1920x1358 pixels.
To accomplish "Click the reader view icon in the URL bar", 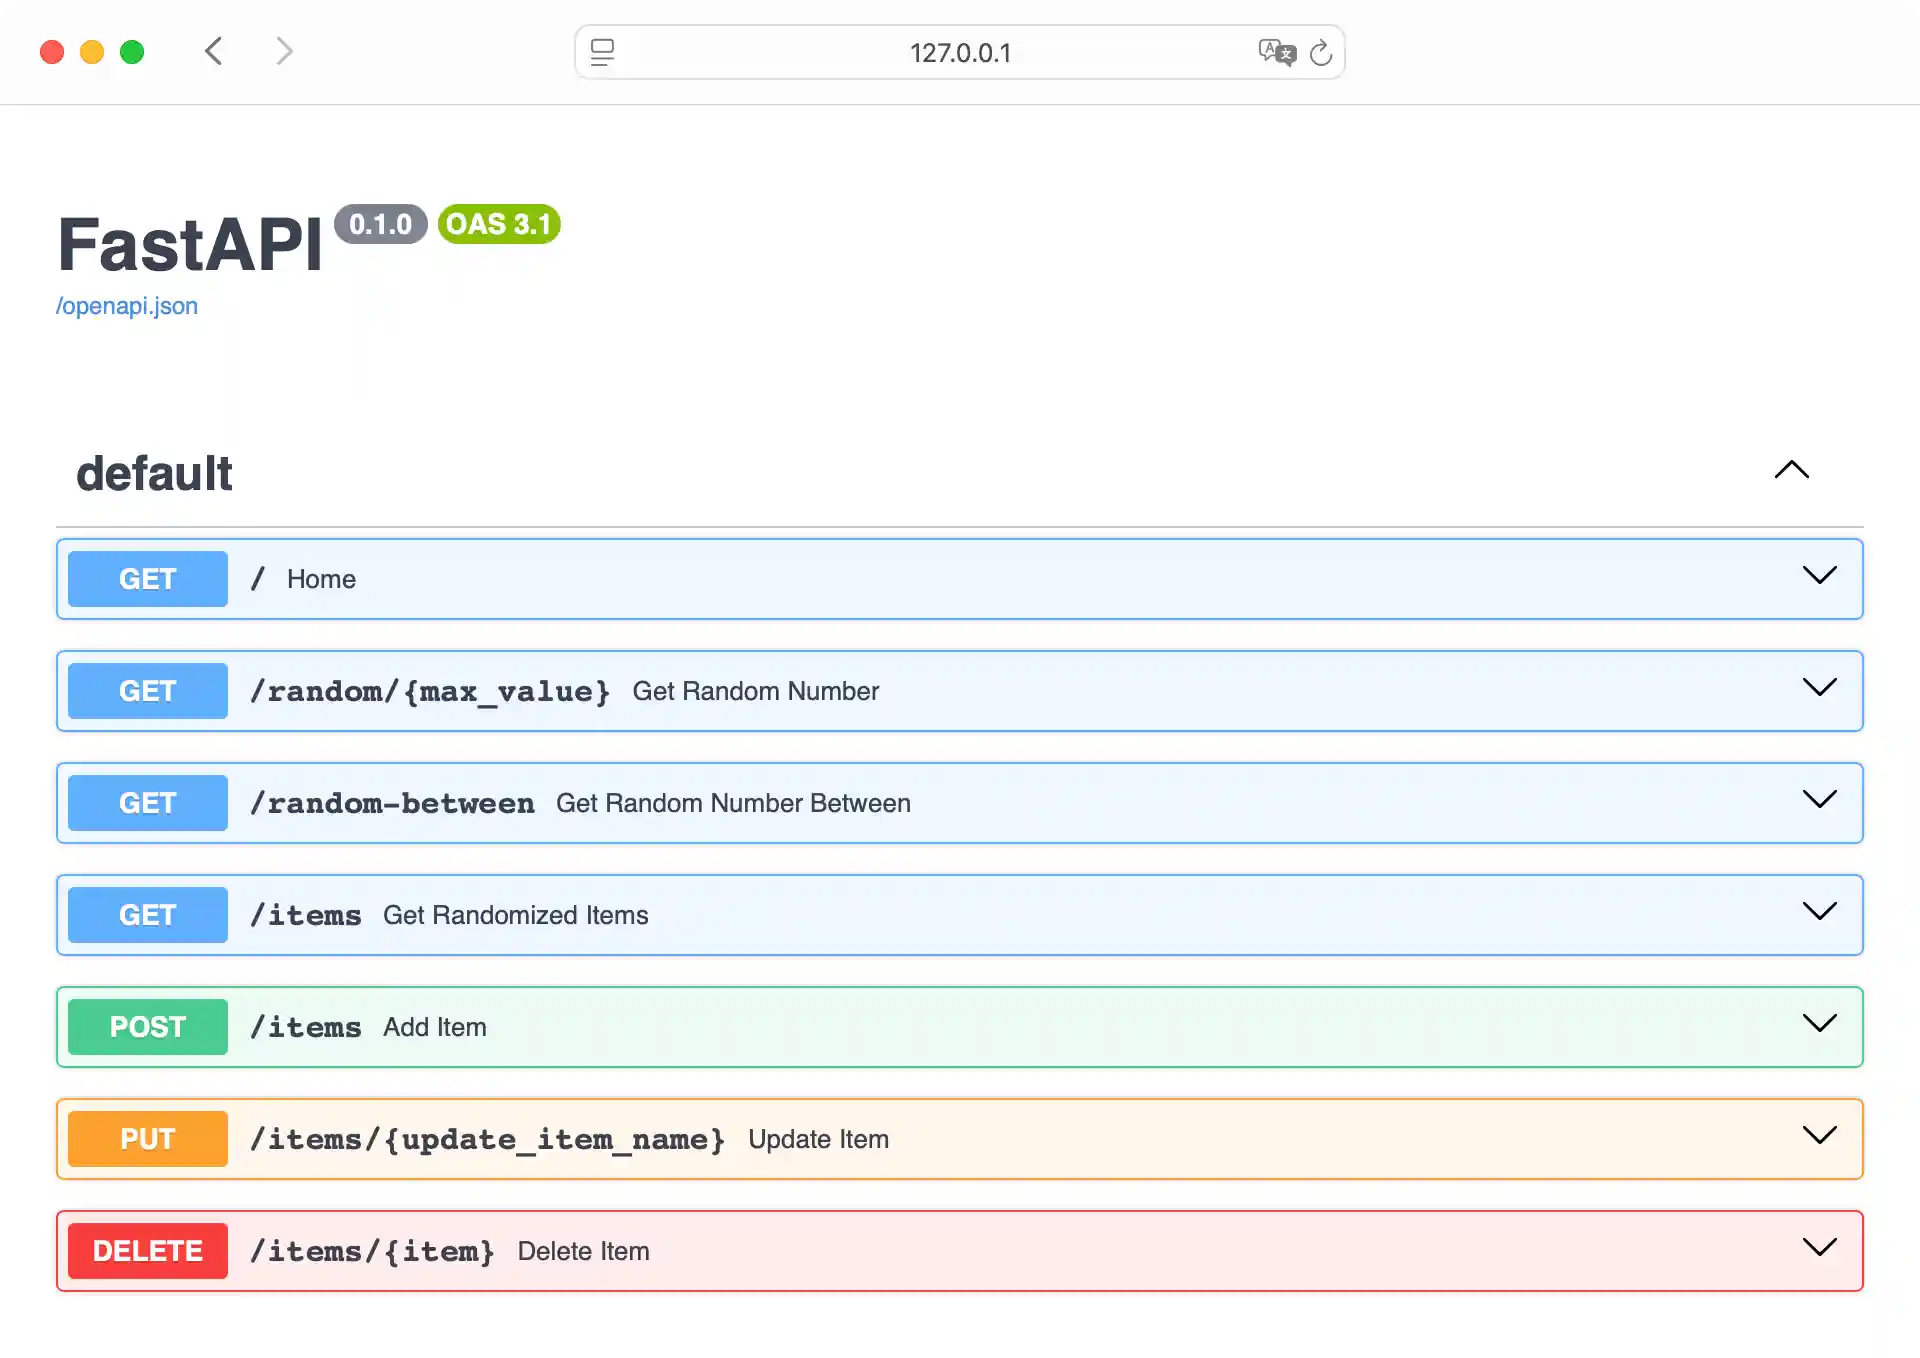I will click(602, 53).
